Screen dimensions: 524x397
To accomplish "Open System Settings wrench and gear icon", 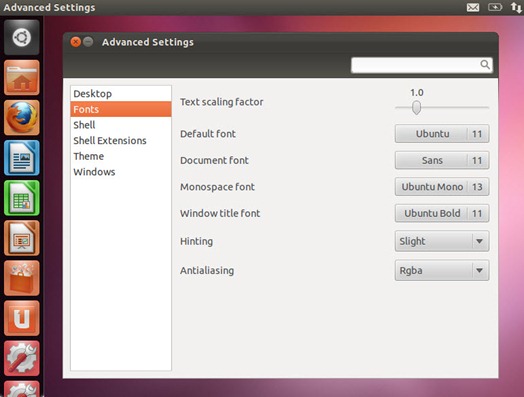I will point(22,358).
